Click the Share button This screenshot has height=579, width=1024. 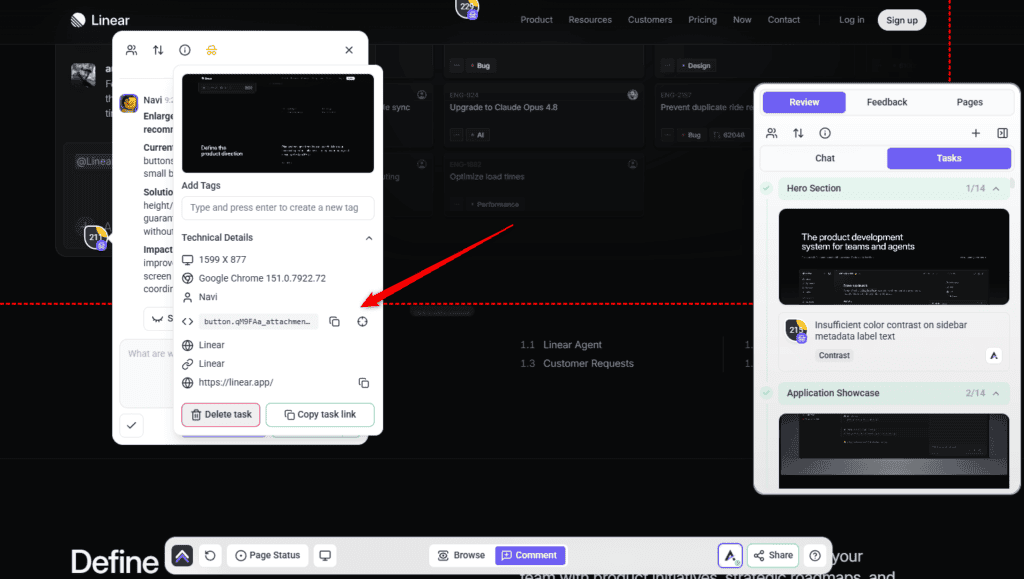[x=773, y=556]
